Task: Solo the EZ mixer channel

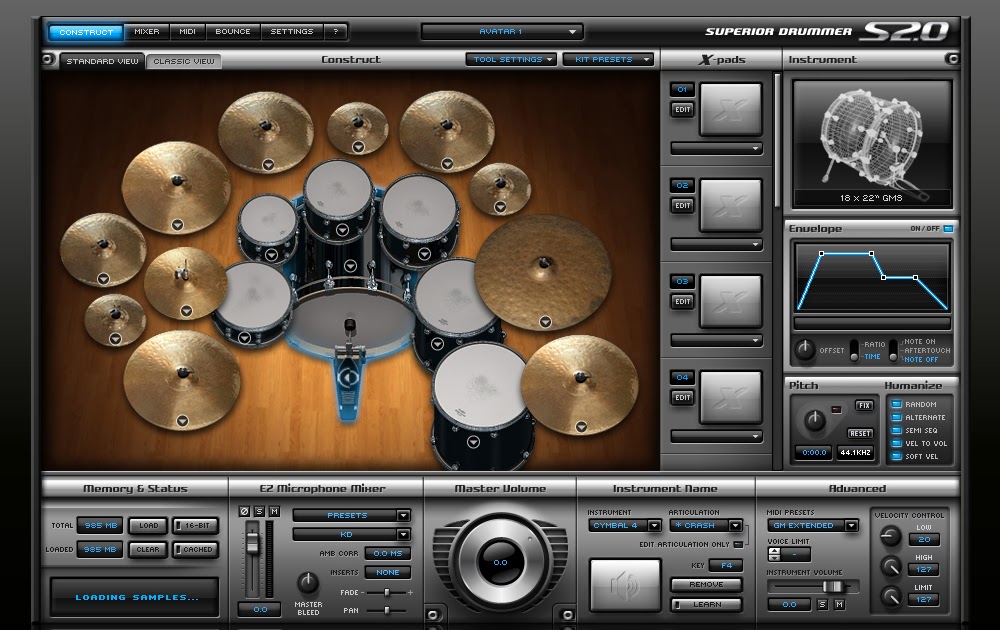Action: (x=259, y=511)
